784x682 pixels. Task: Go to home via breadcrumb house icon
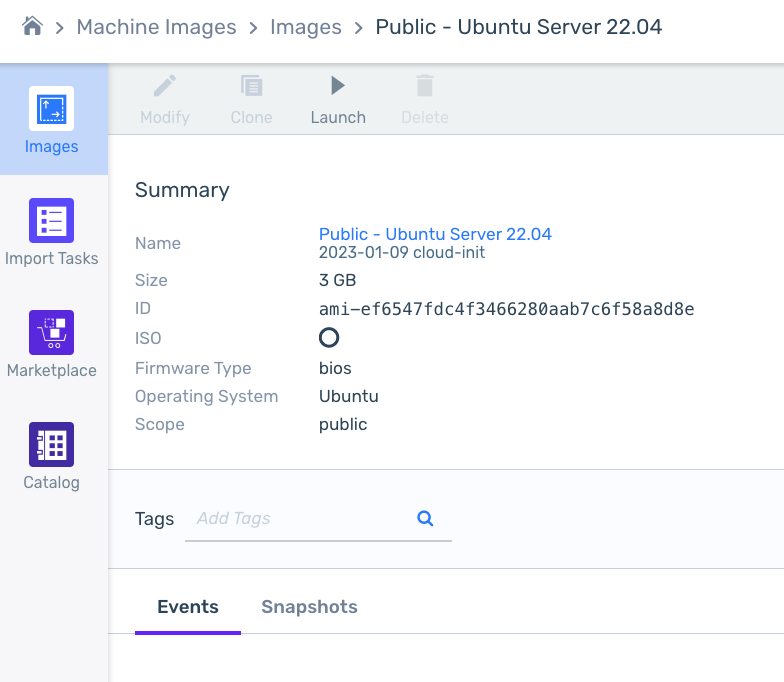[x=32, y=26]
